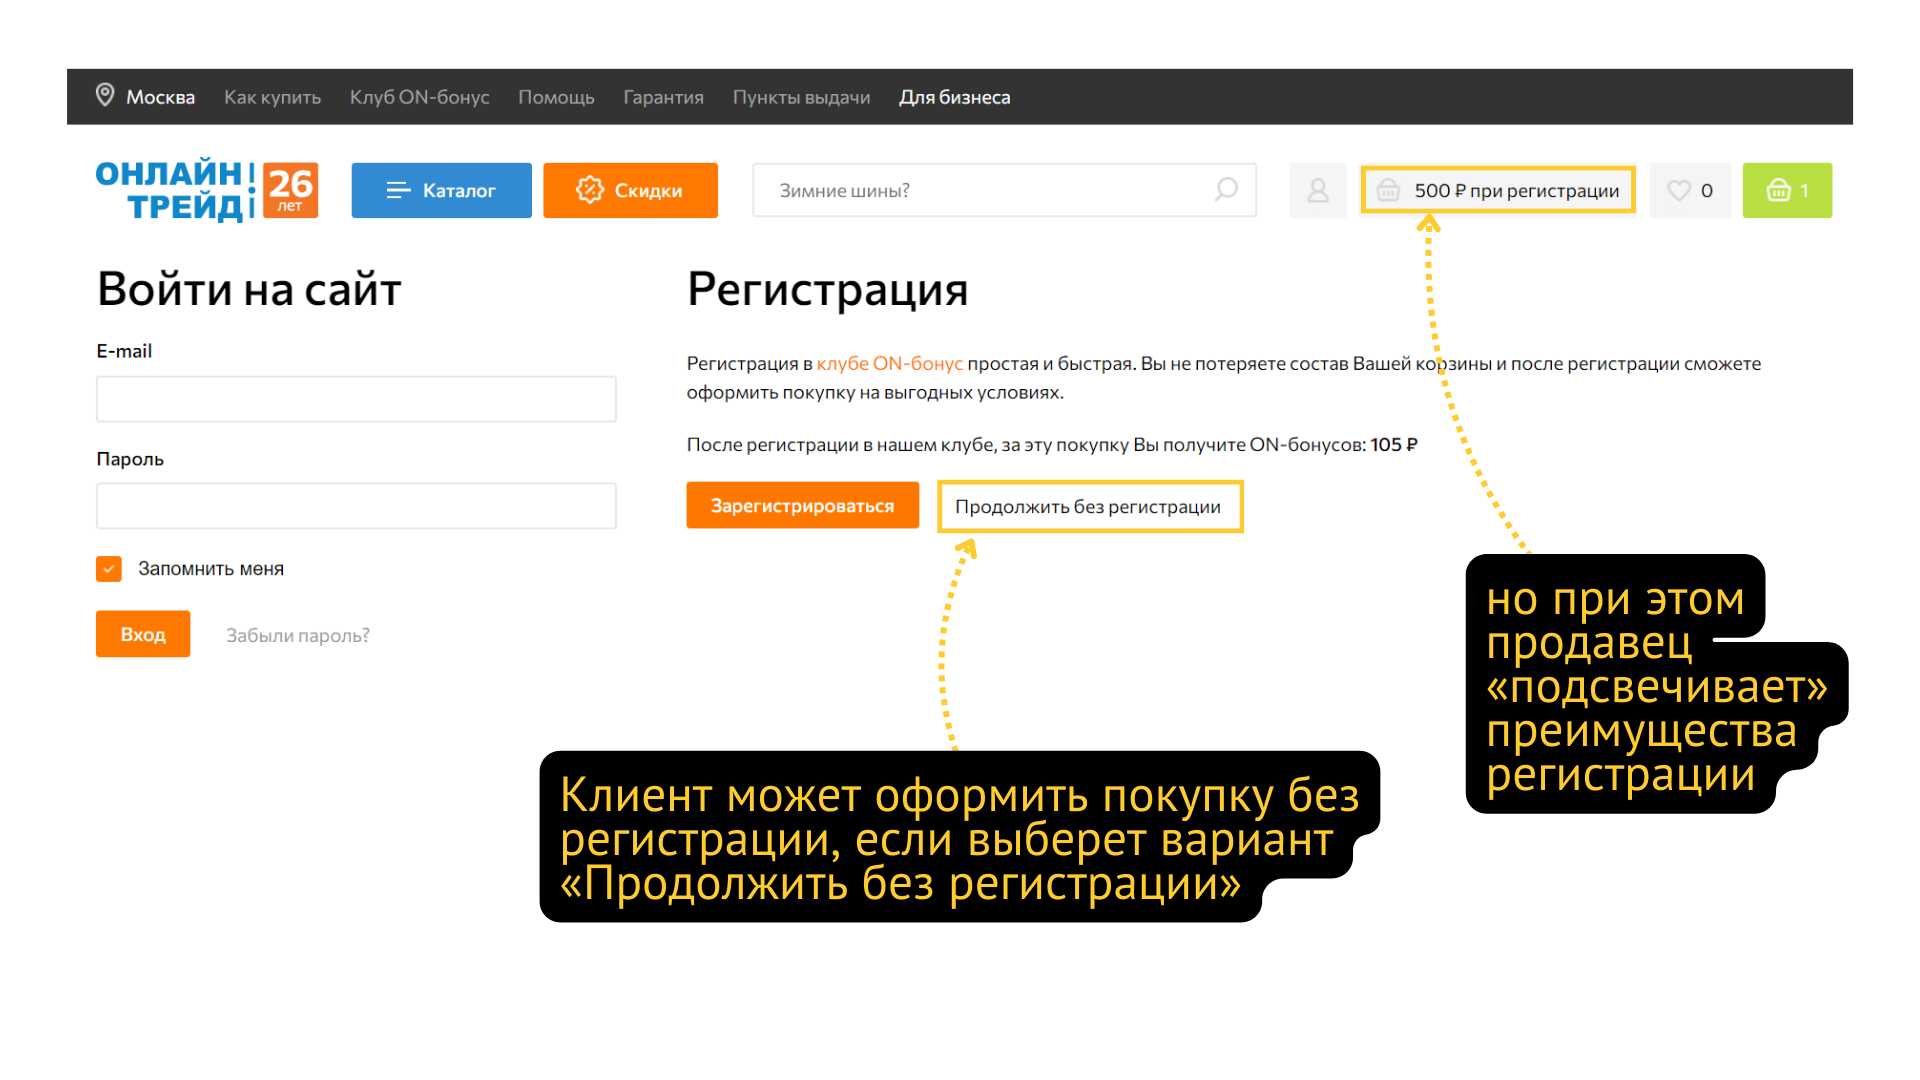Image resolution: width=1920 pixels, height=1080 pixels.
Task: Open the Скидки page
Action: pyautogui.click(x=630, y=190)
